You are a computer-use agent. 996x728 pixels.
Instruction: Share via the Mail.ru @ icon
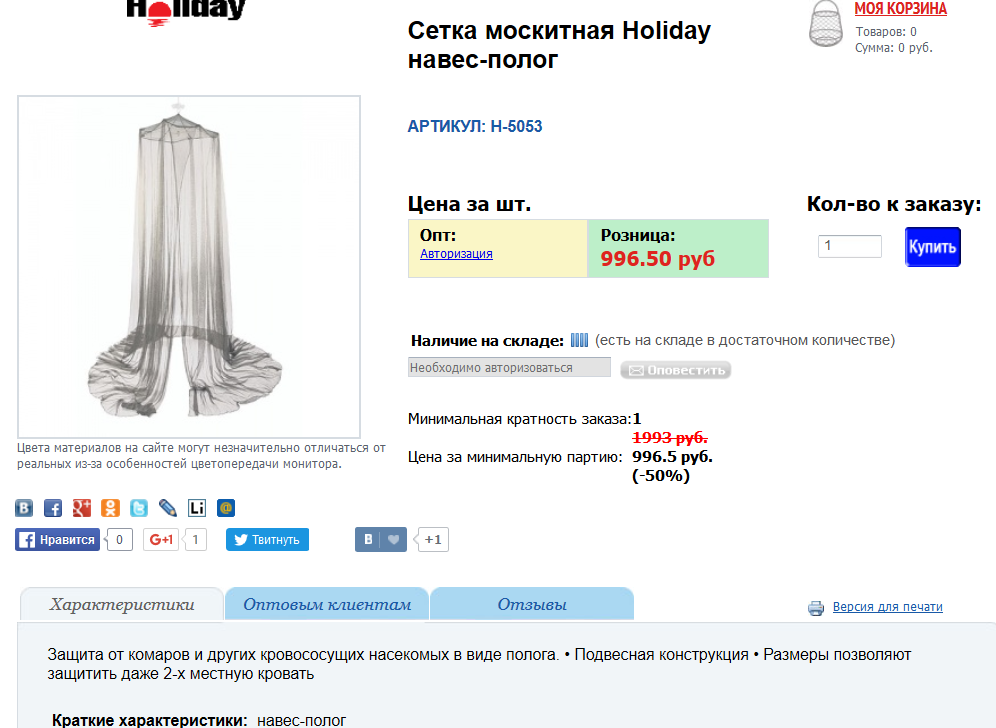226,508
